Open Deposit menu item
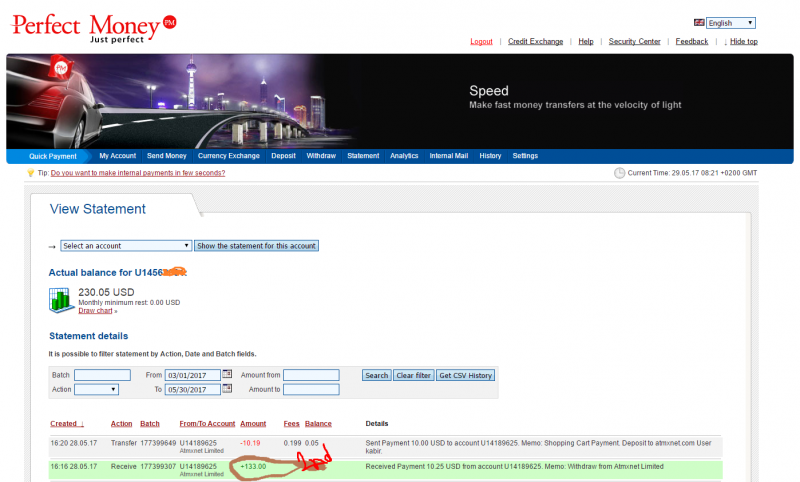This screenshot has height=482, width=800. [283, 156]
